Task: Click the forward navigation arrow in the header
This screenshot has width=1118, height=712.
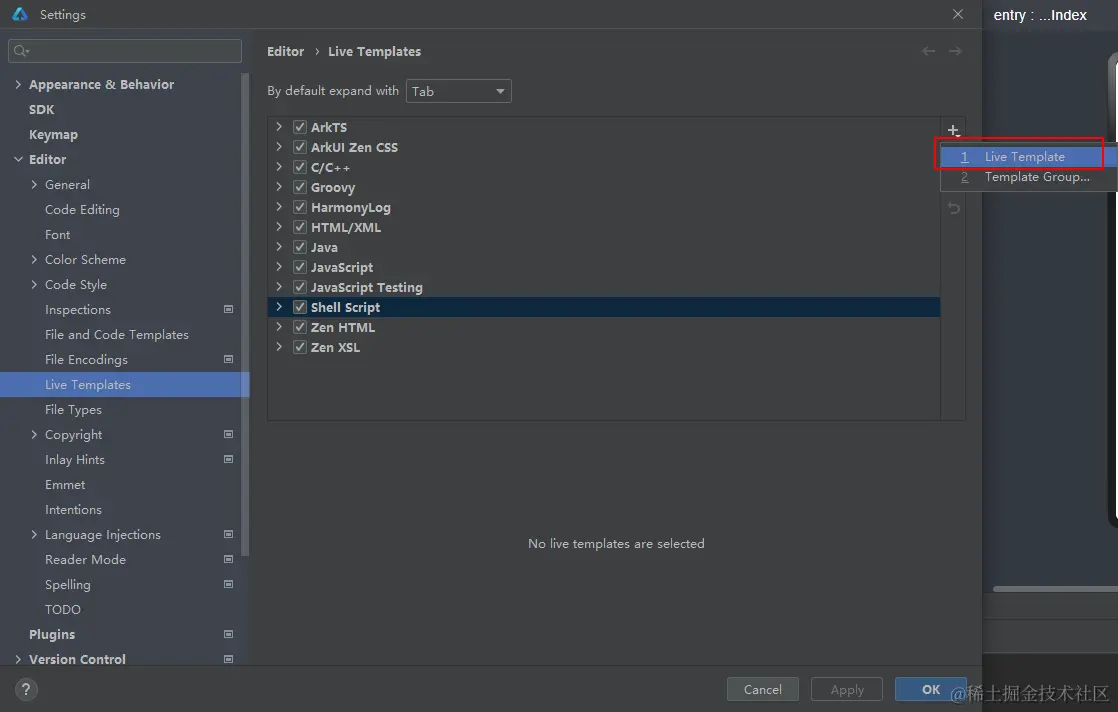Action: tap(955, 51)
